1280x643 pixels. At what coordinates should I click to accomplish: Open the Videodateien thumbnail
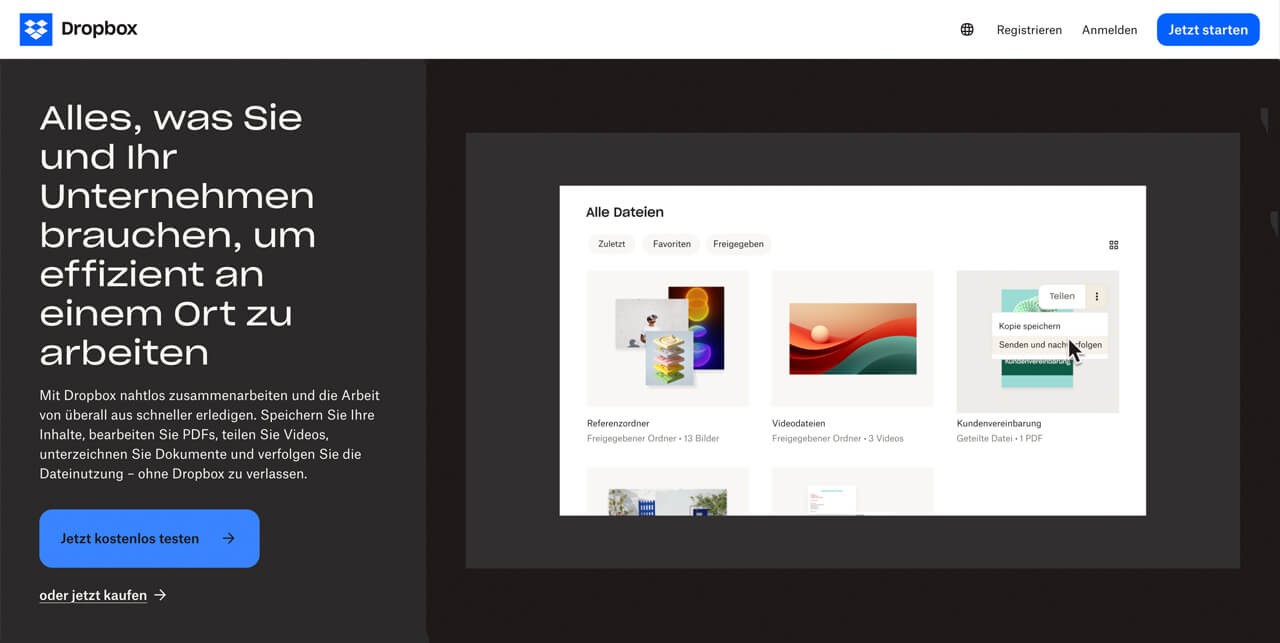(x=853, y=338)
